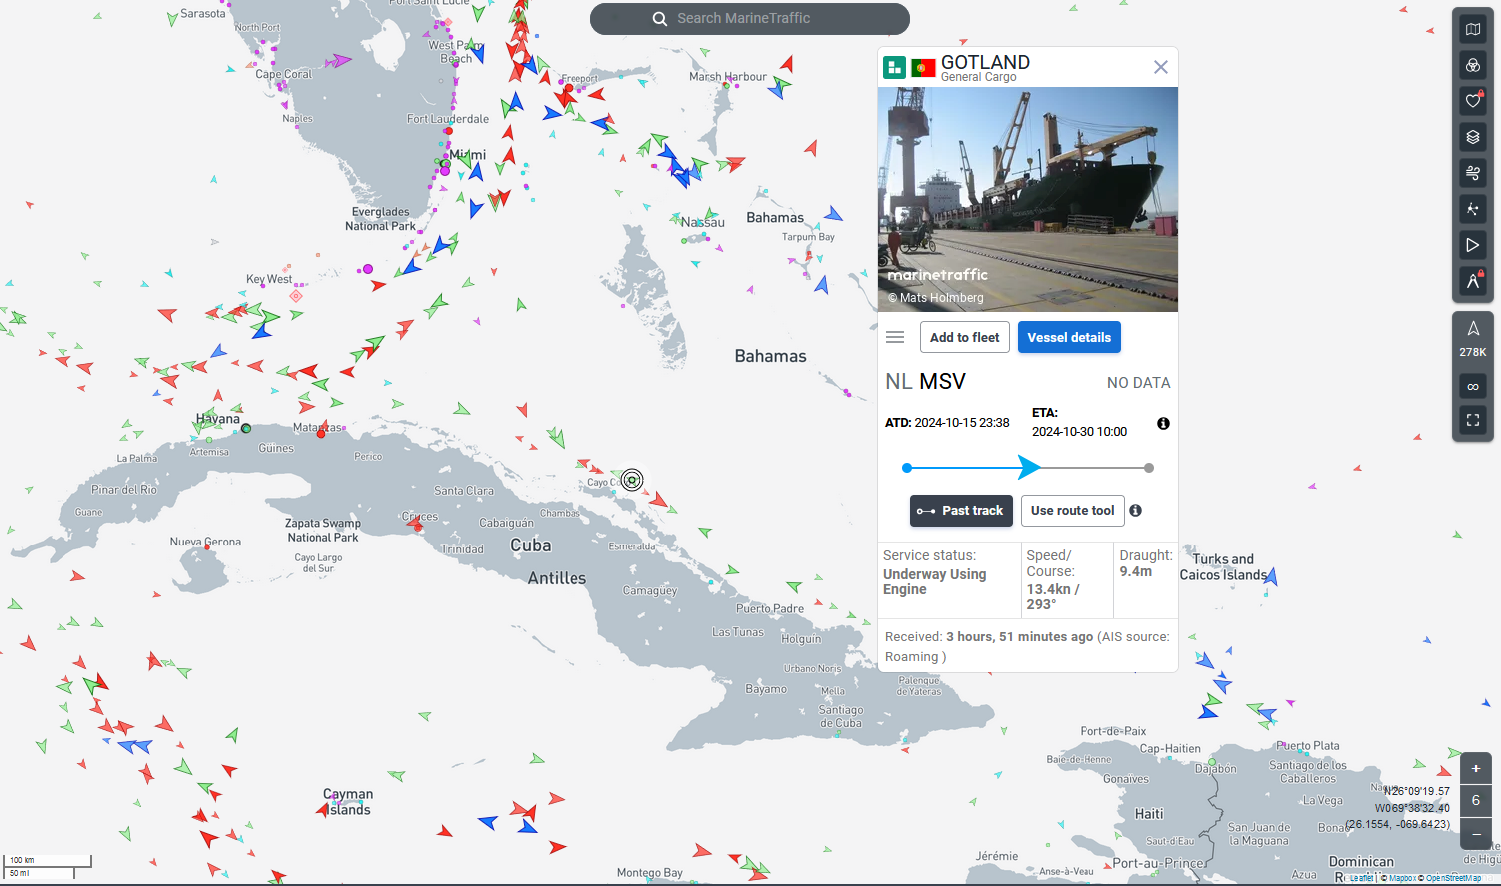The height and width of the screenshot is (886, 1501).
Task: Click the port marker beside Havana label
Action: [x=246, y=428]
